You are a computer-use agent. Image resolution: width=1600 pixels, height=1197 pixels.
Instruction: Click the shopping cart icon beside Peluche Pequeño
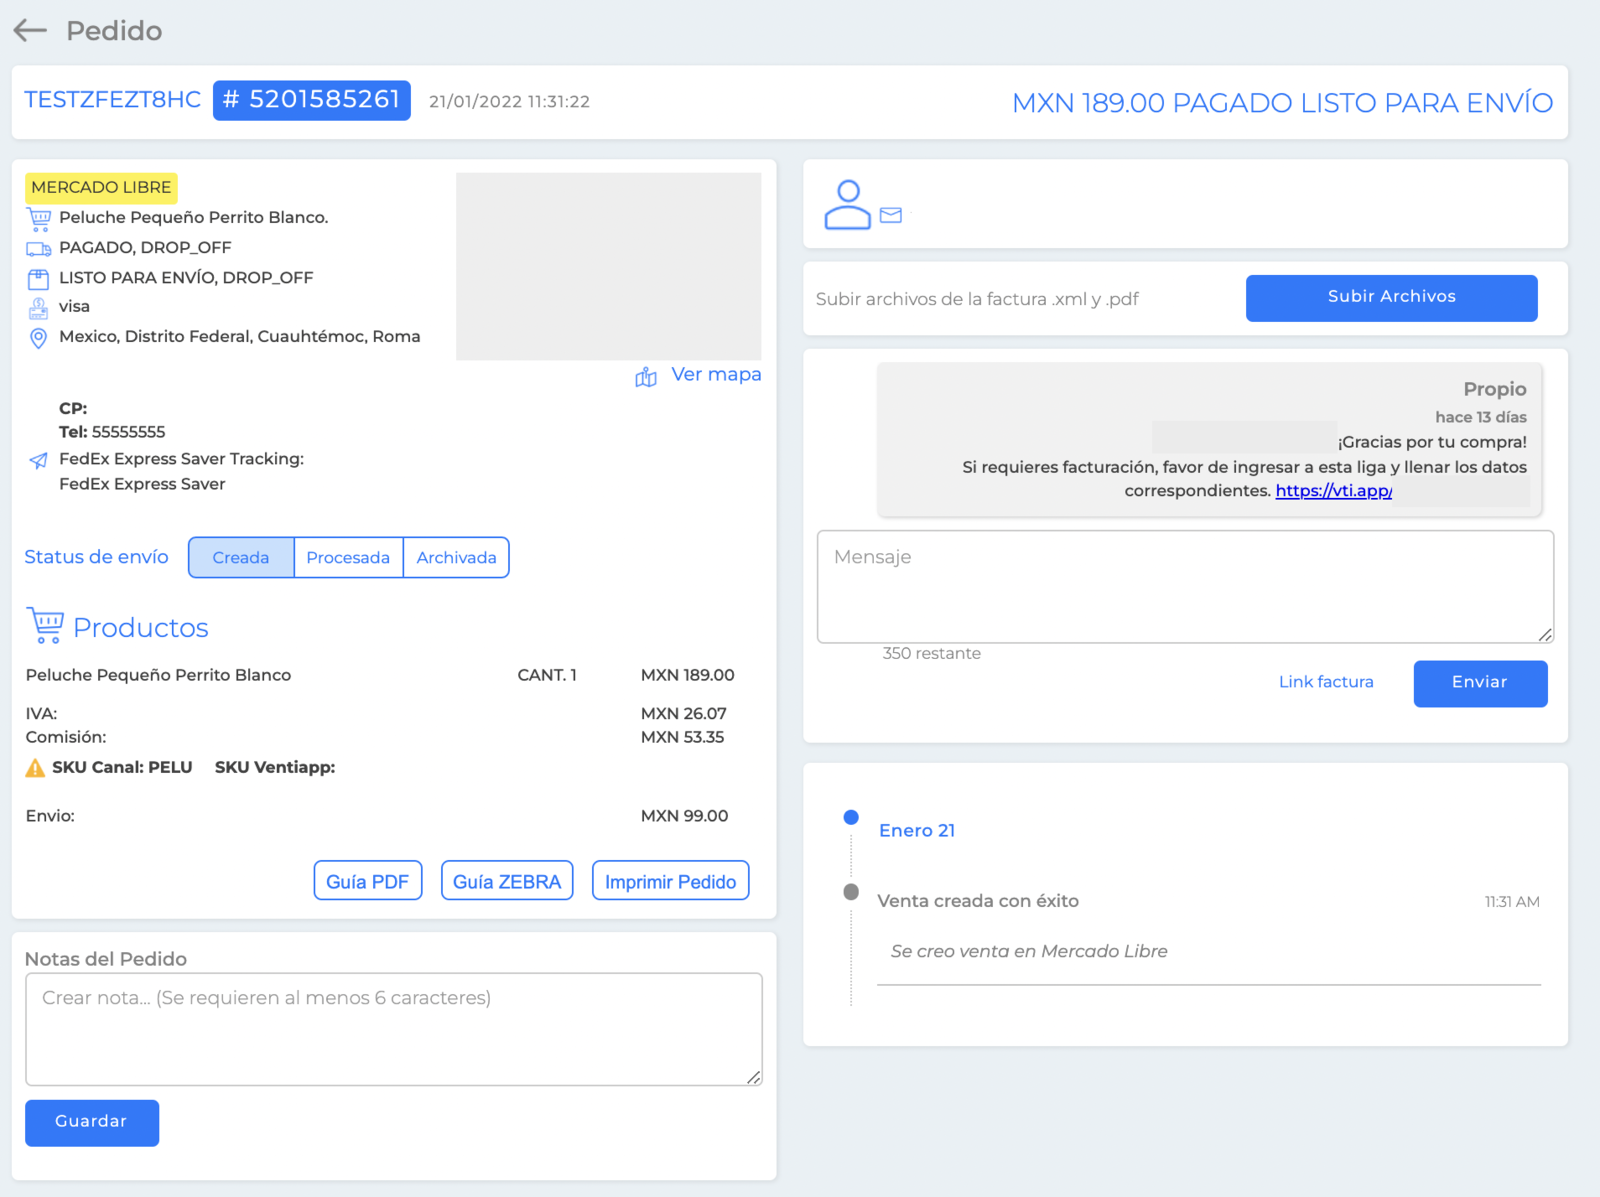39,218
